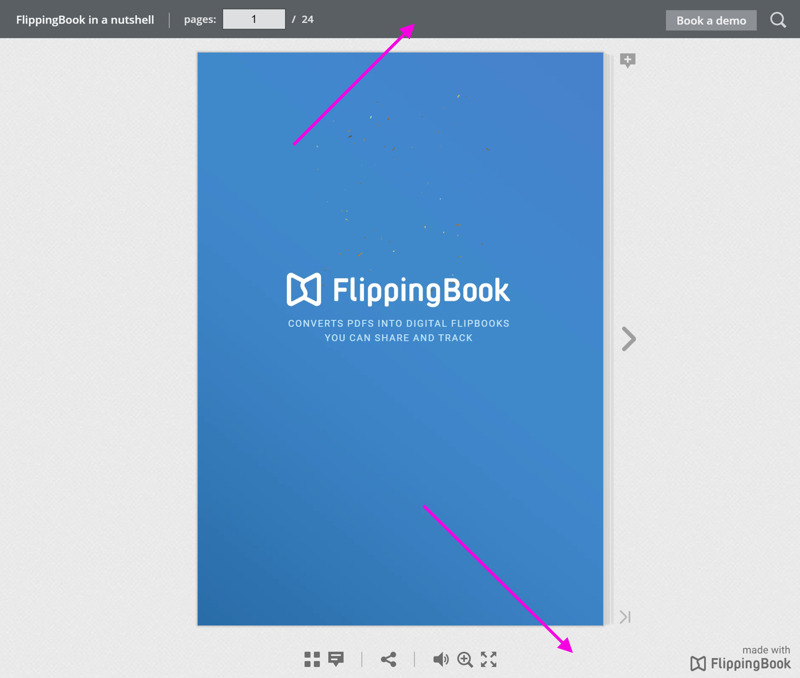Screen dimensions: 800x678
Task: Open the made with FlippingBook link
Action: coord(740,658)
